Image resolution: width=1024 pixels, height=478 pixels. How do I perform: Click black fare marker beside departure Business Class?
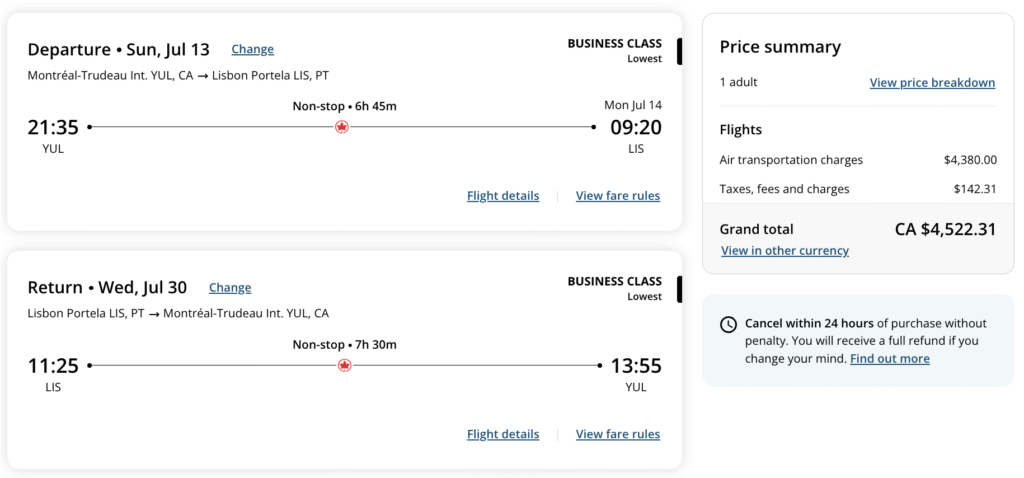point(680,51)
